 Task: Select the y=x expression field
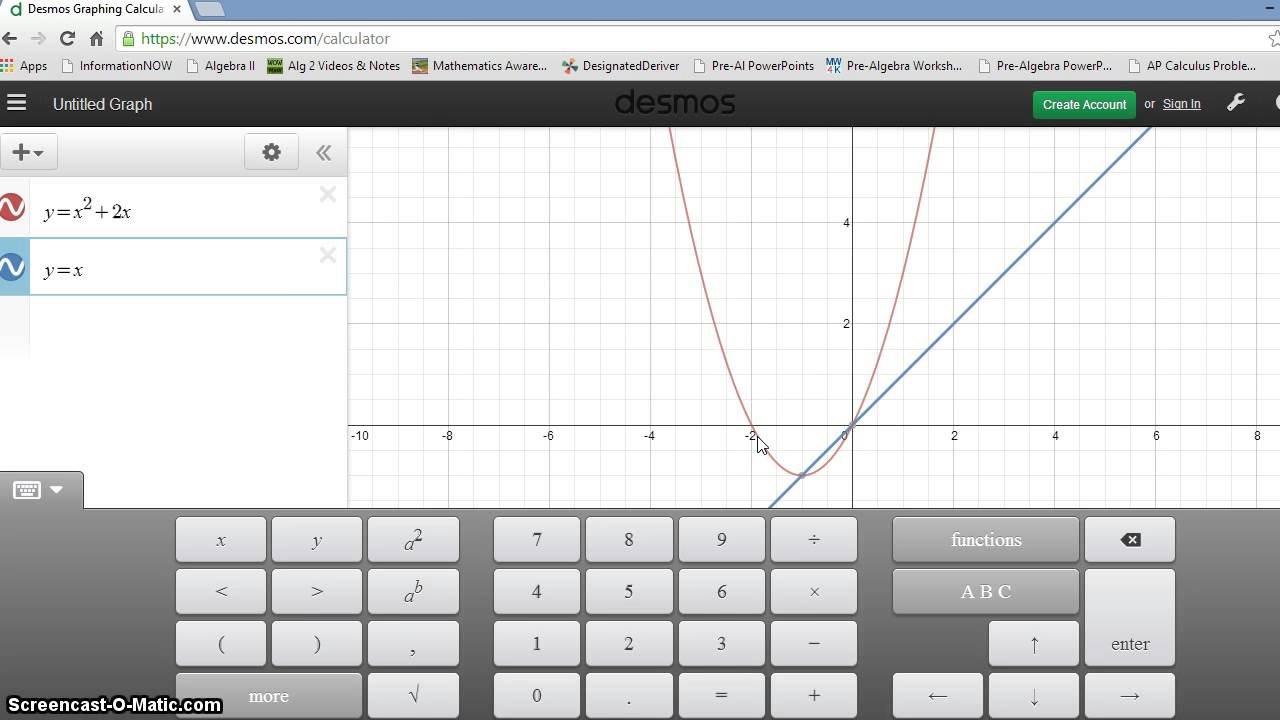coord(188,267)
